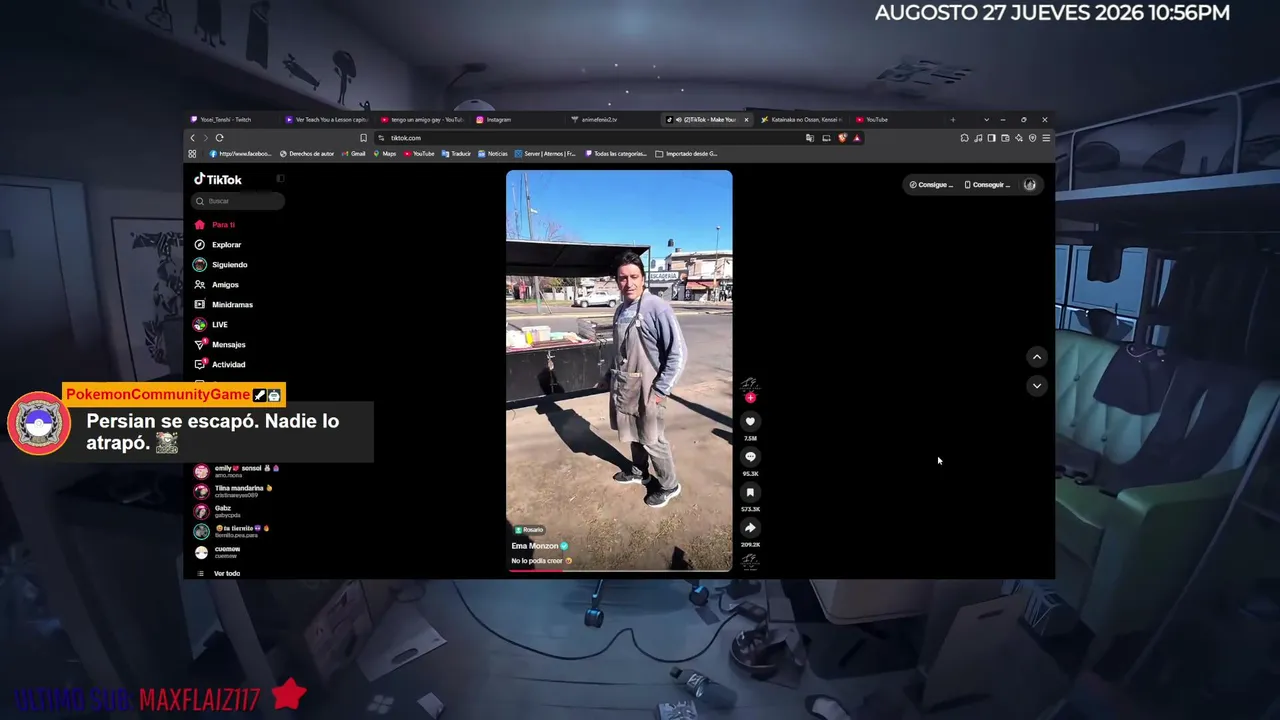
Task: Open the YouTube bookmark in bookmarks bar
Action: coord(419,154)
